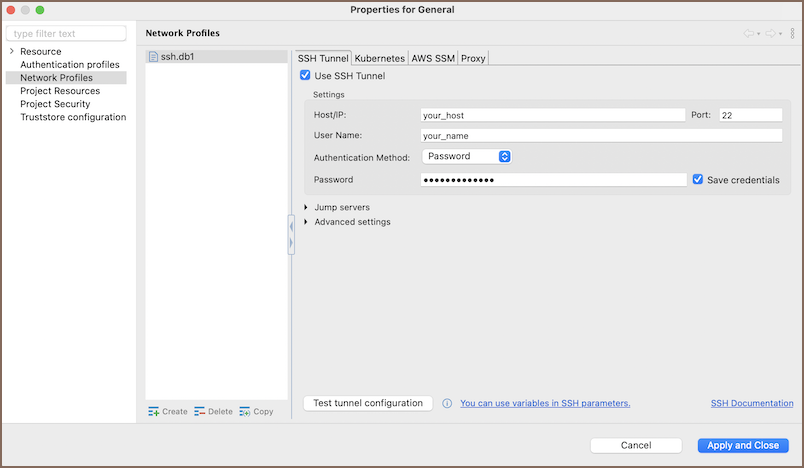
Task: Select Truststore configuration in sidebar
Action: point(73,117)
